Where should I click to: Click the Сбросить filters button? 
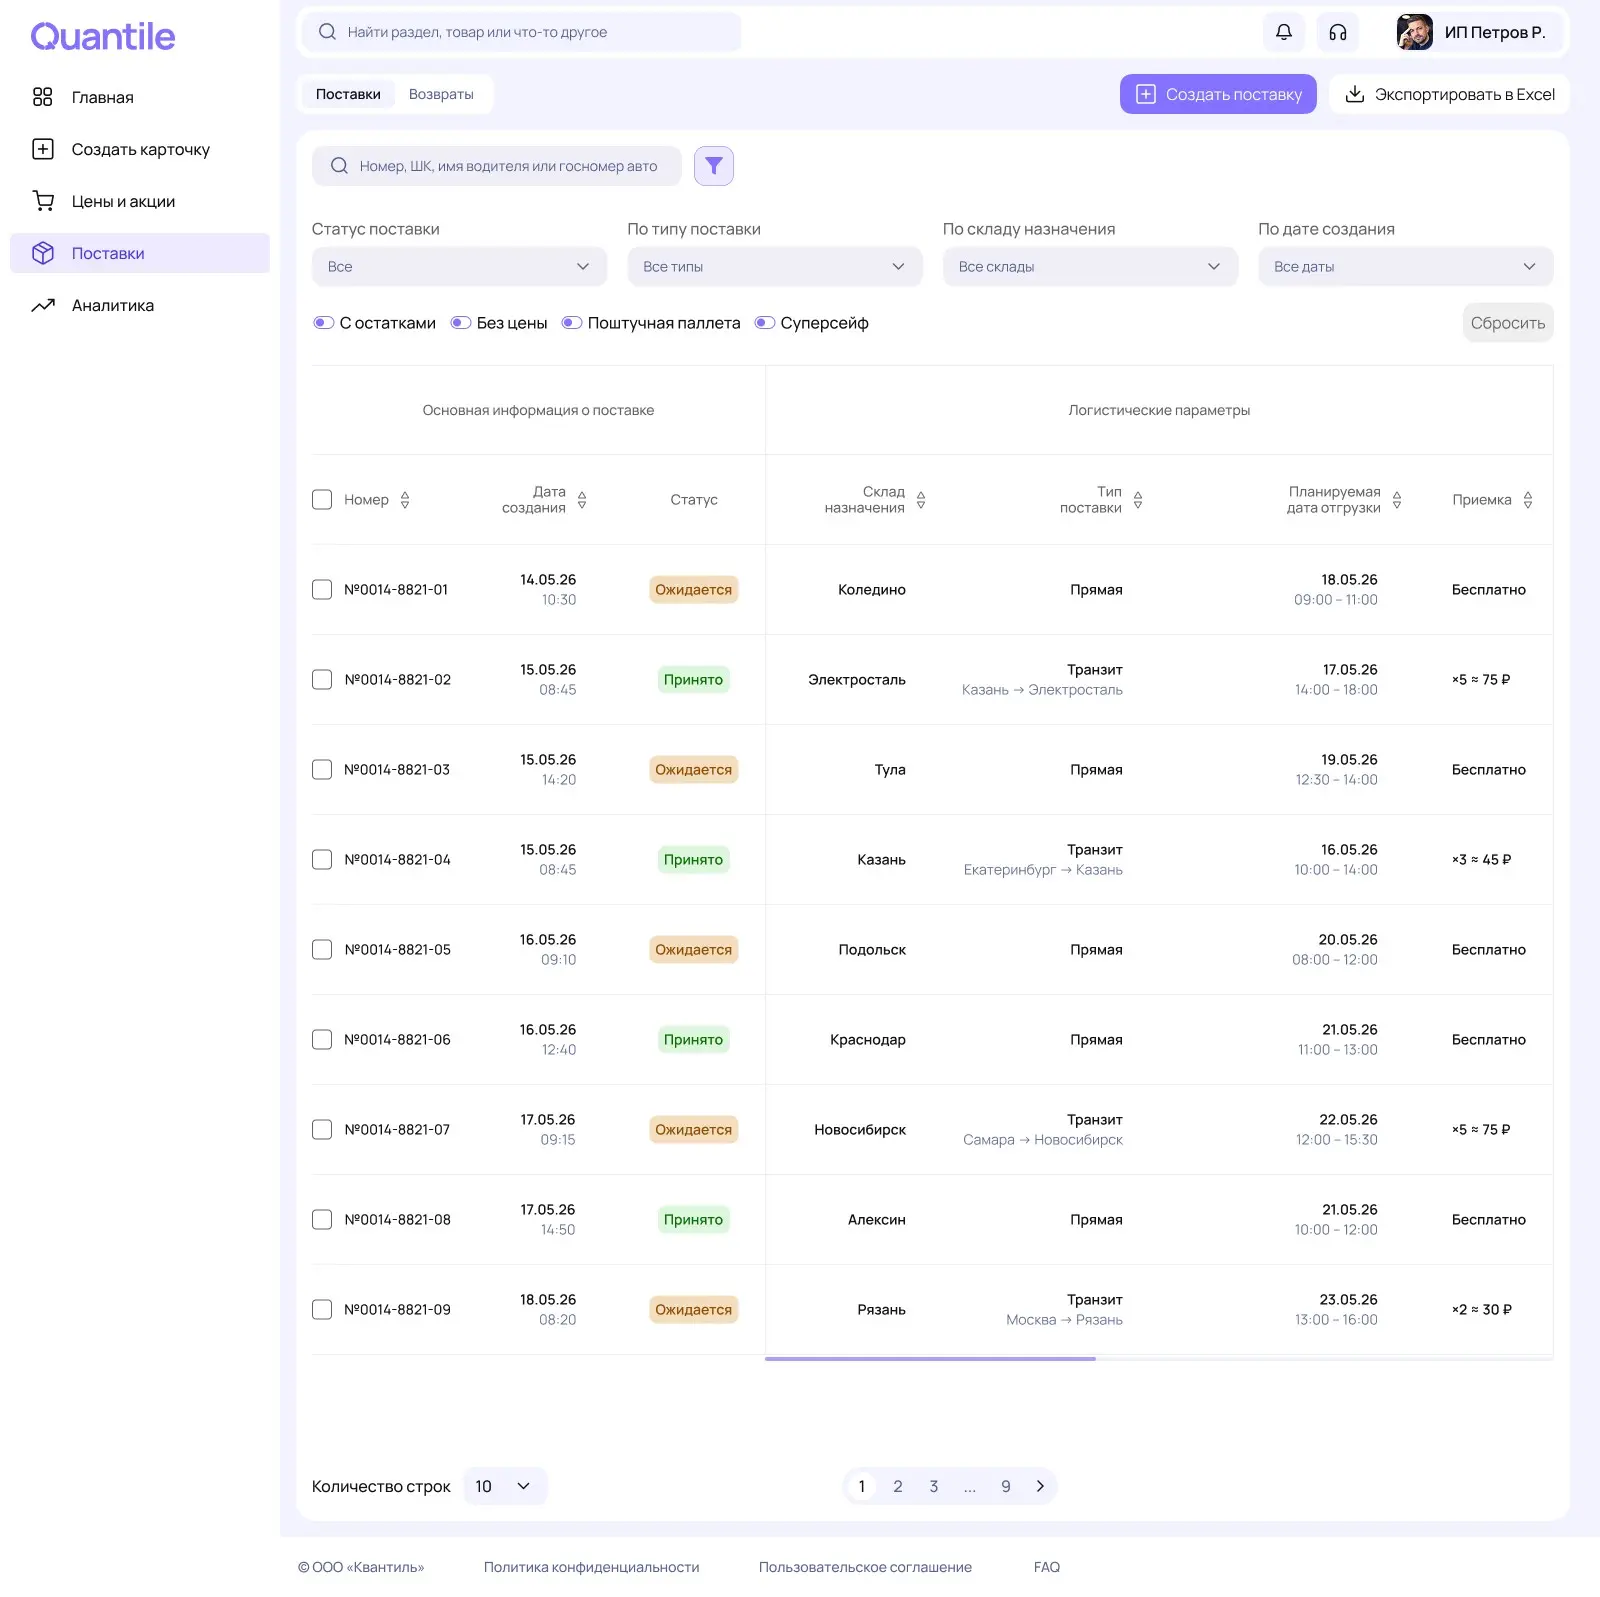[1508, 323]
